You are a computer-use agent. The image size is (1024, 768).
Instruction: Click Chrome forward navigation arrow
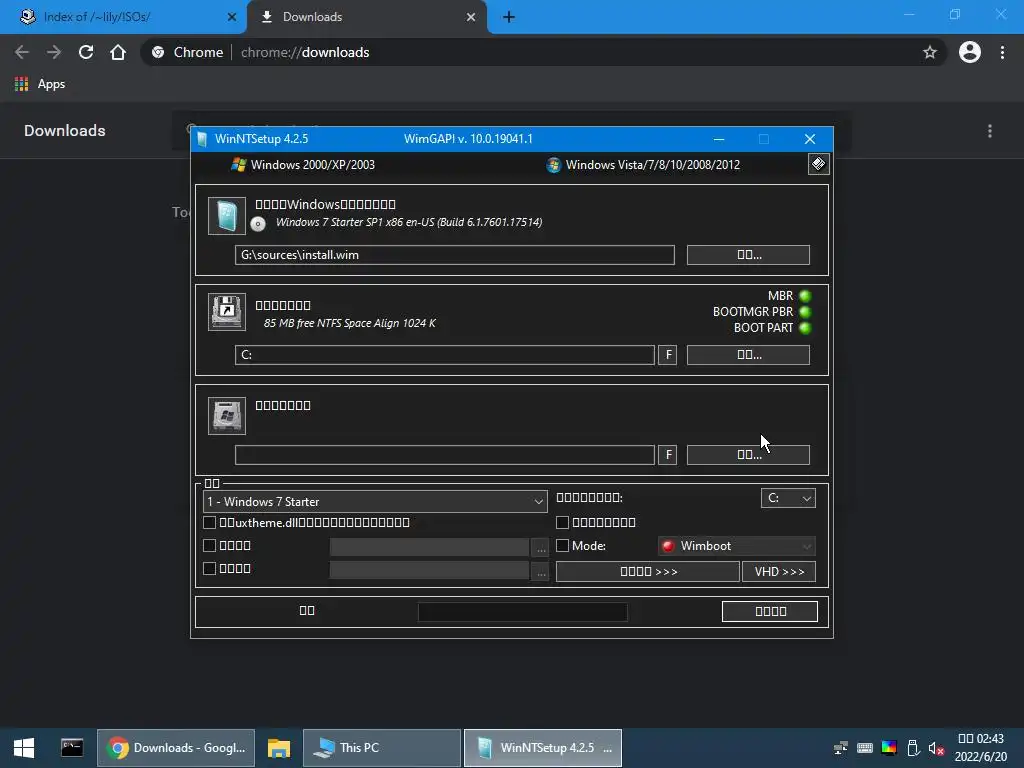point(54,52)
